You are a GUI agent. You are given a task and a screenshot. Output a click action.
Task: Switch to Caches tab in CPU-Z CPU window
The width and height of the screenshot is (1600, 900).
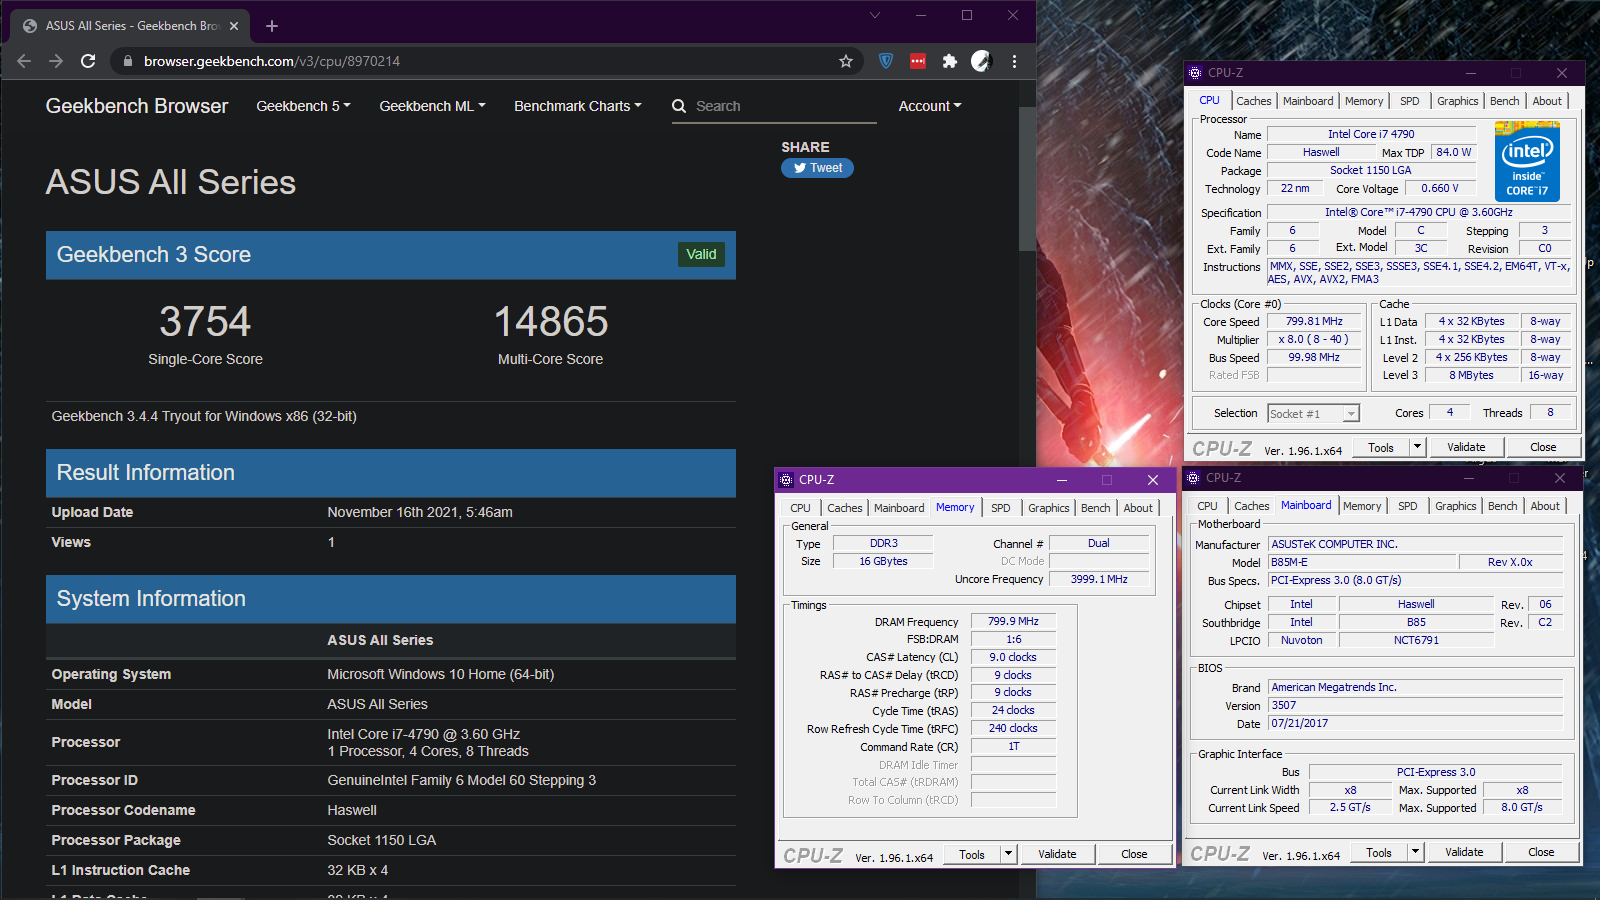tap(1253, 101)
